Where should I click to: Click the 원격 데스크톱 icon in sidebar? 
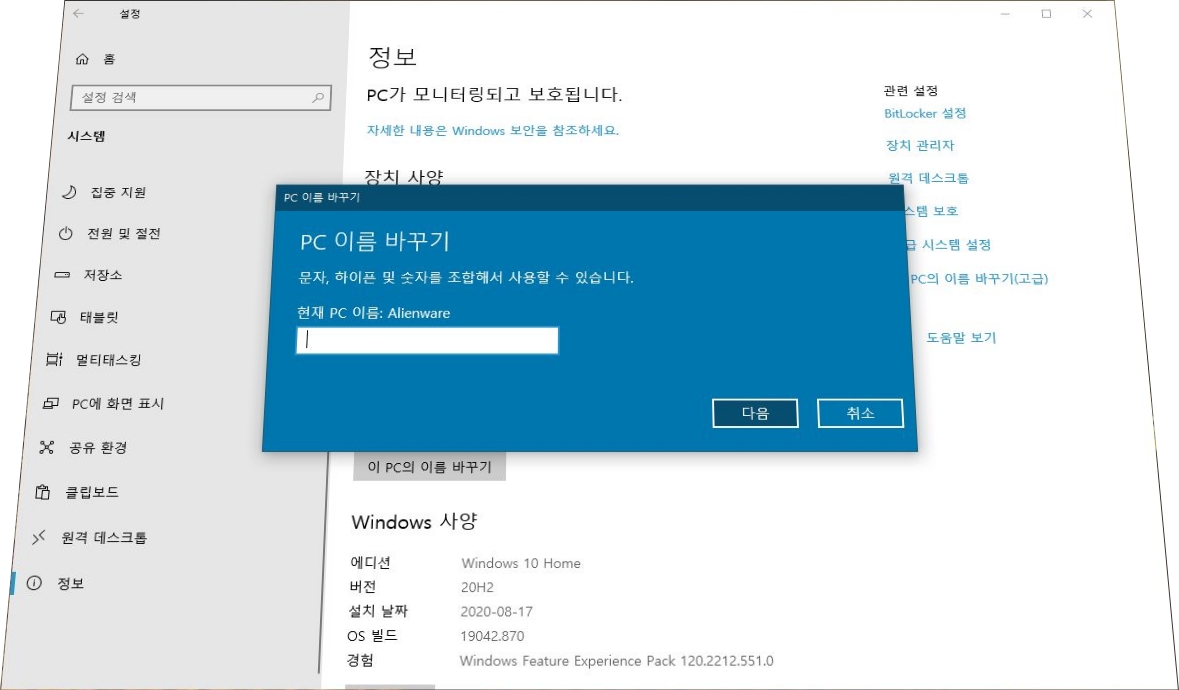pos(39,537)
